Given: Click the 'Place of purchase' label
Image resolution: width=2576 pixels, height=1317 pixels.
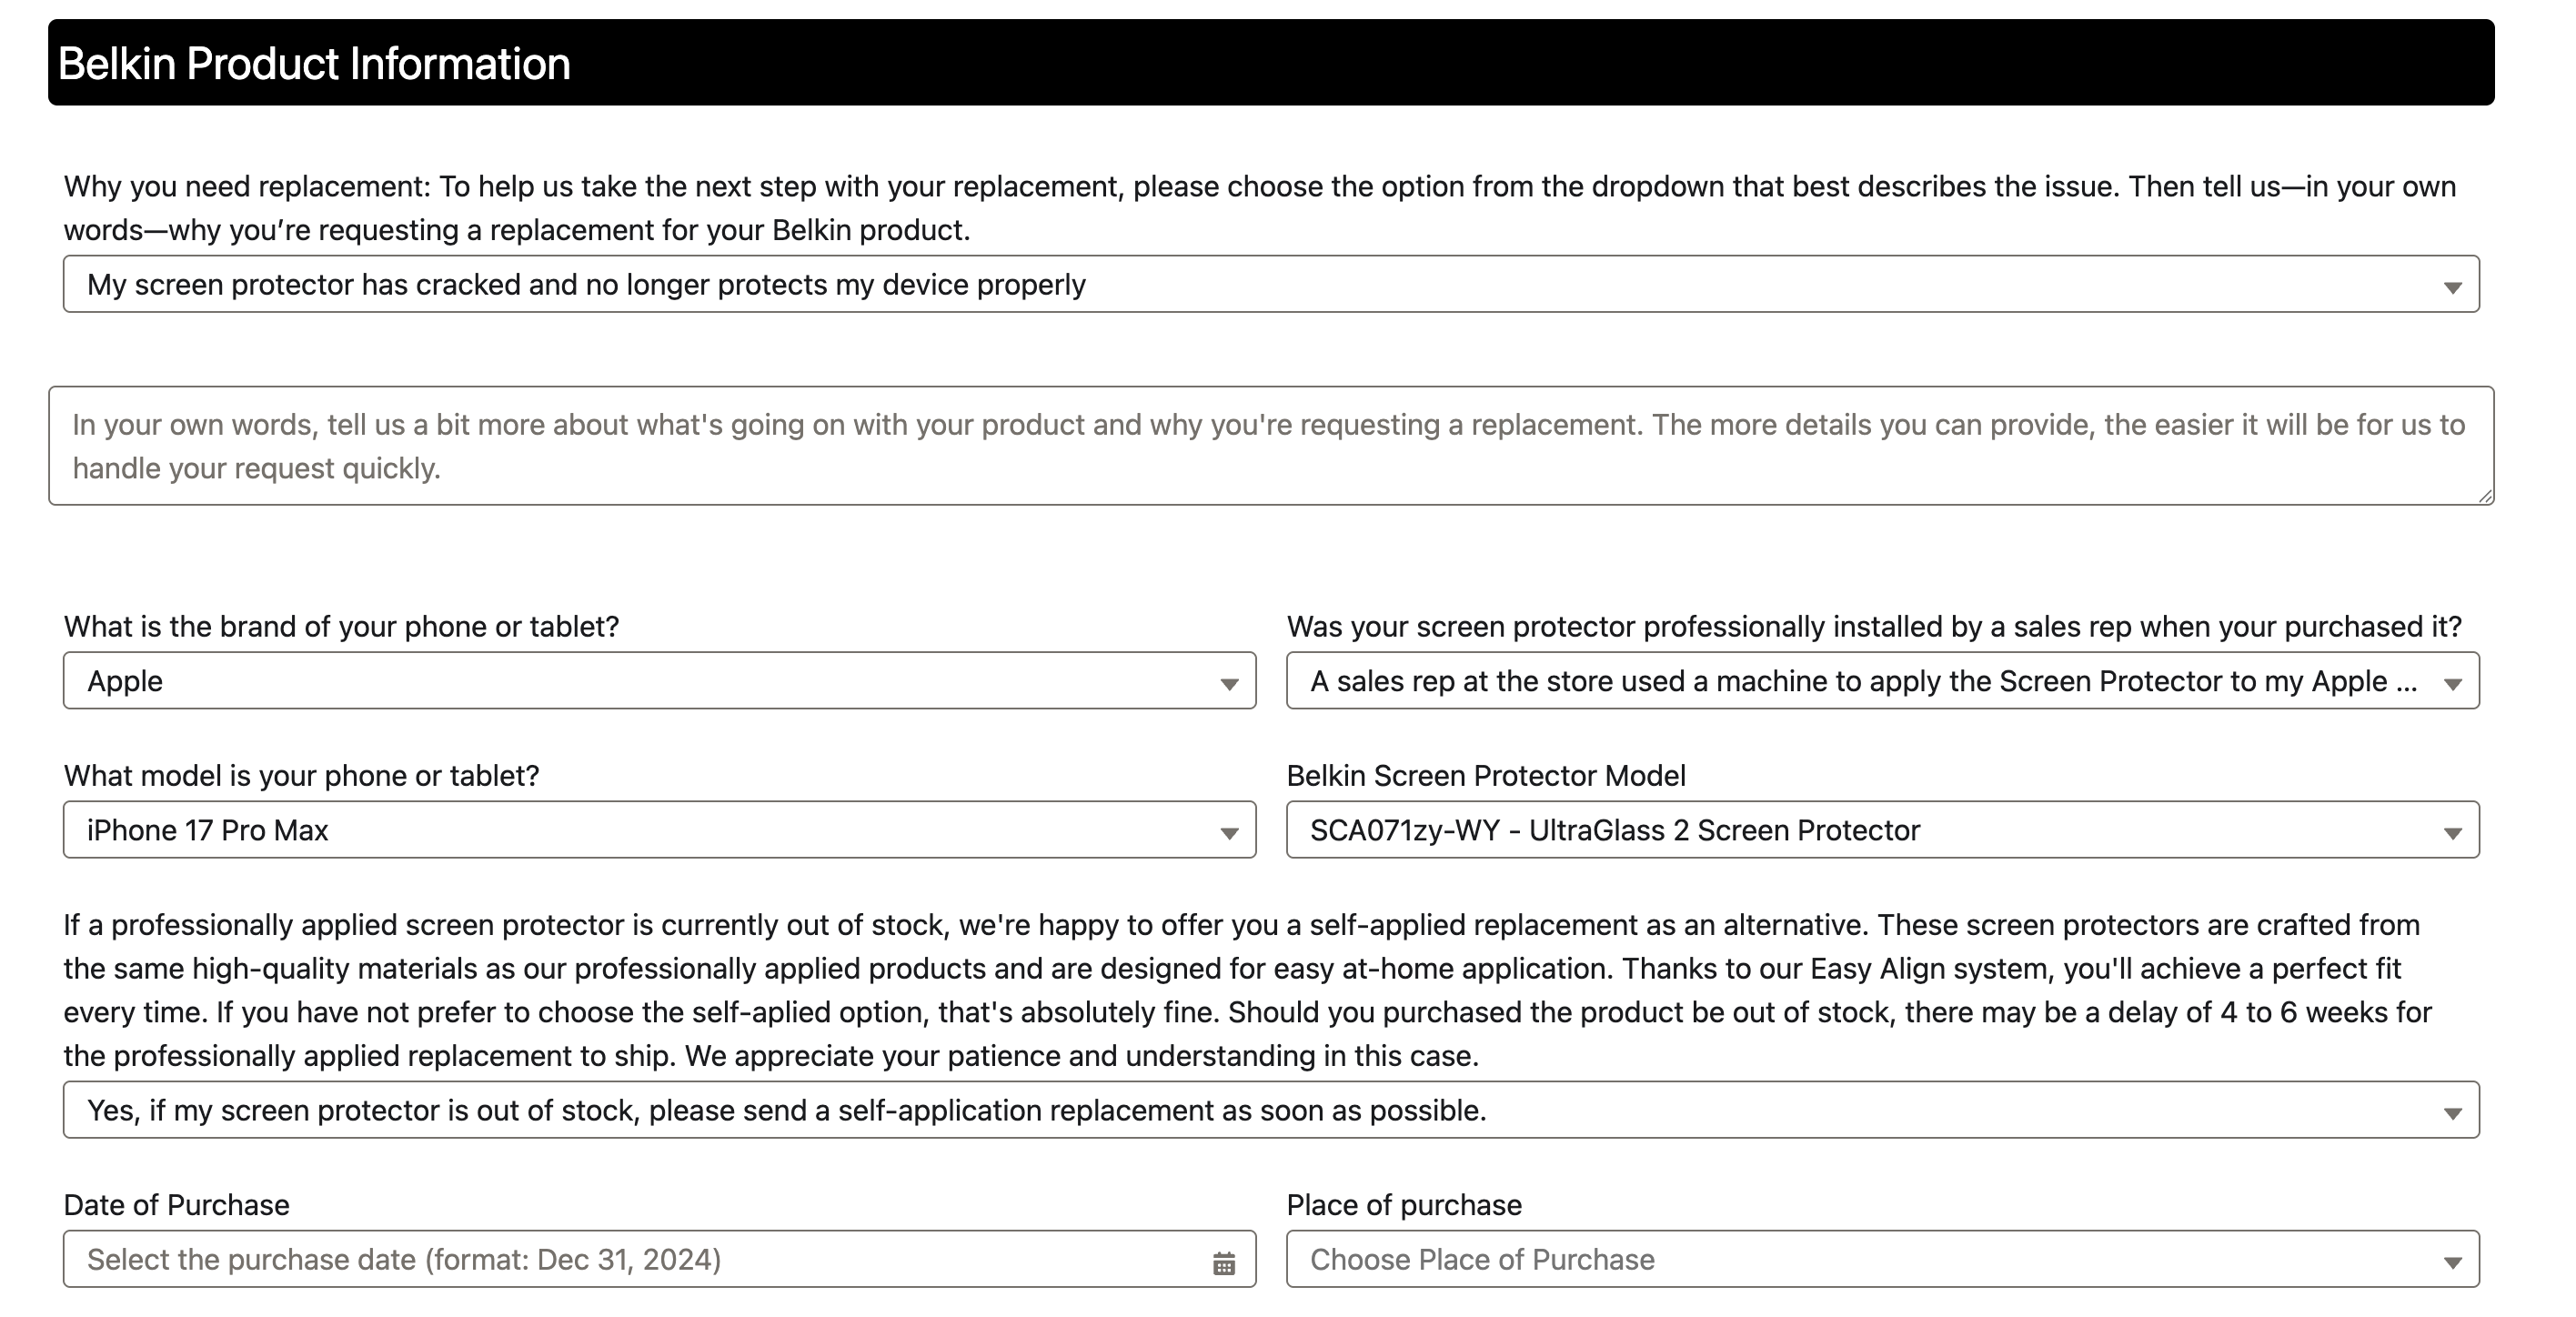Looking at the screenshot, I should 1405,1205.
